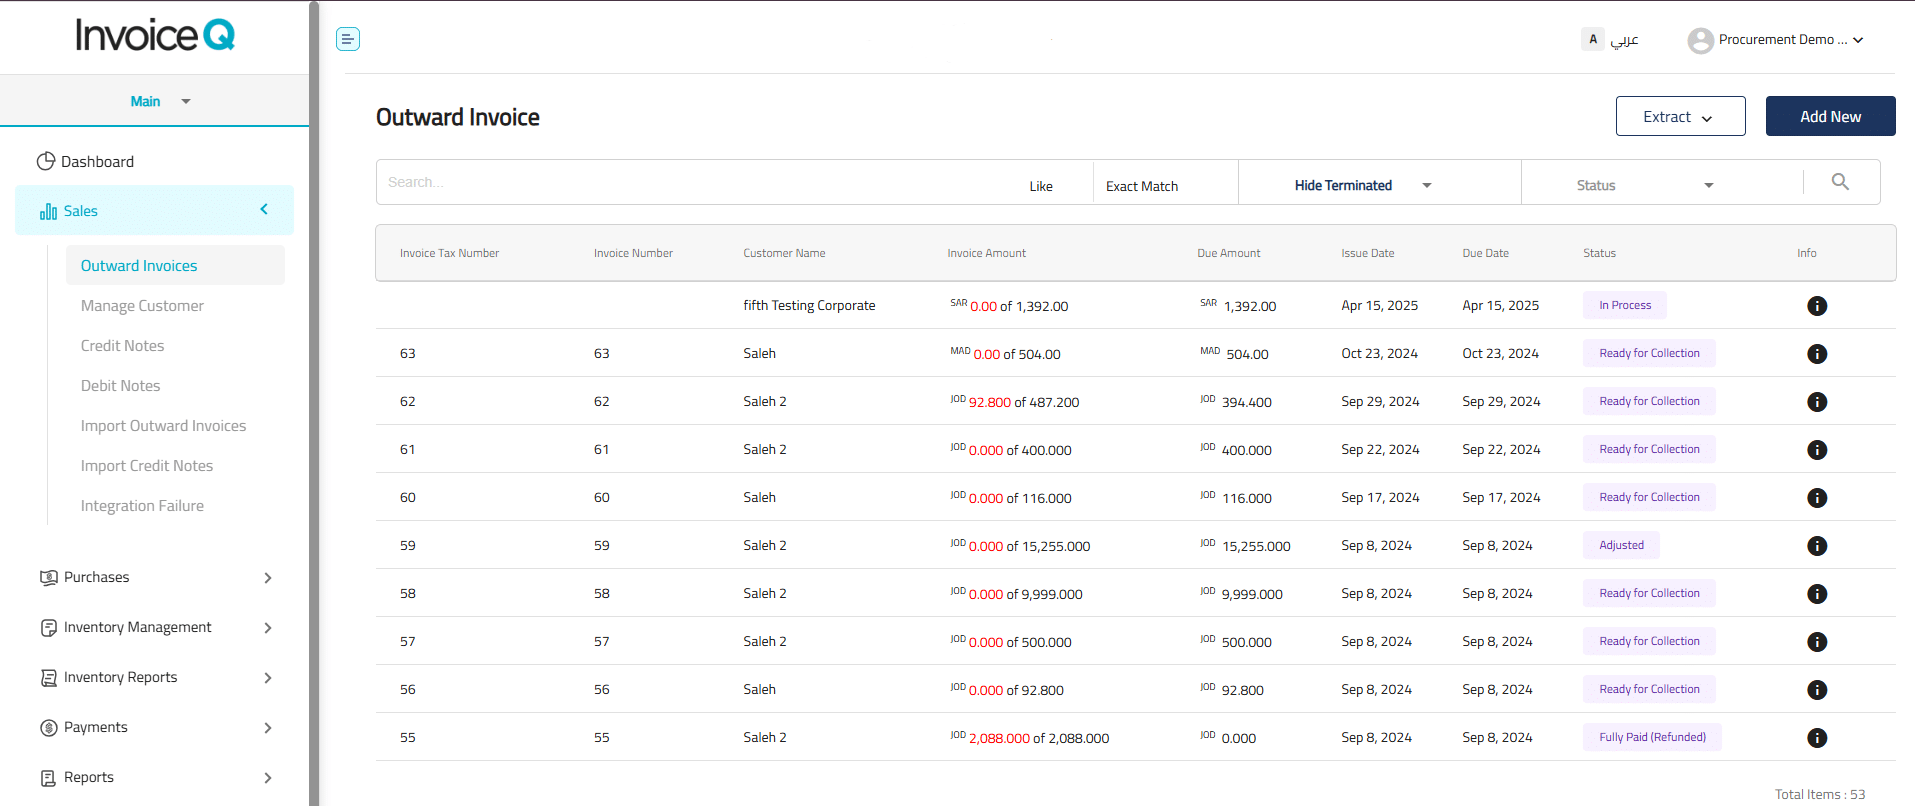Image resolution: width=1915 pixels, height=806 pixels.
Task: Switch language to Arabic
Action: click(1624, 40)
